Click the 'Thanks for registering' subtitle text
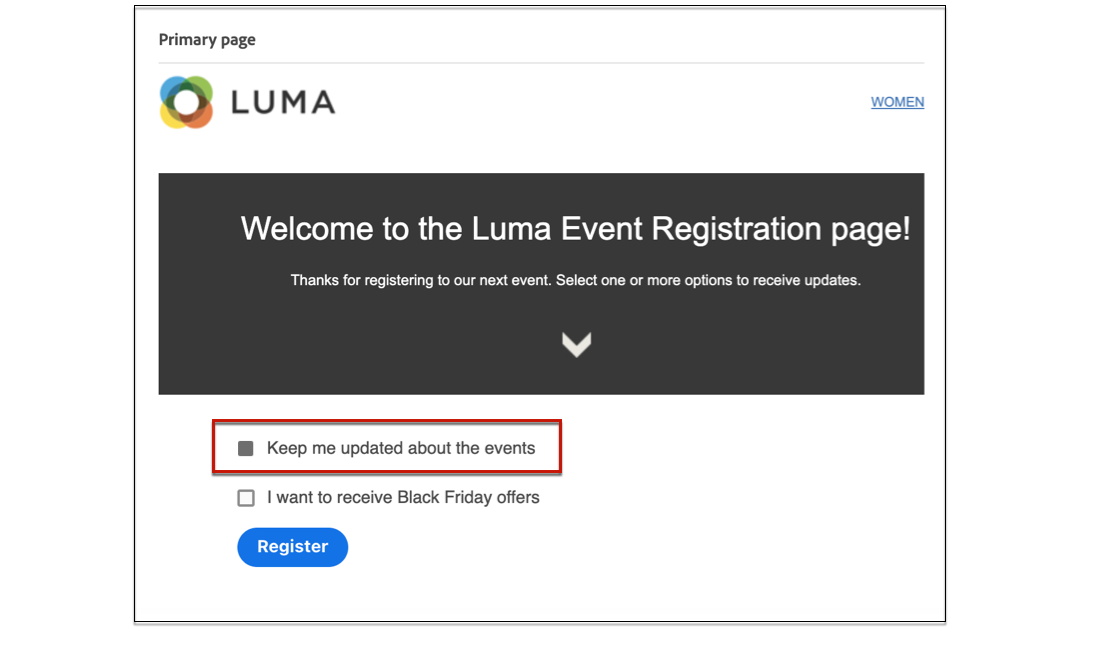Viewport: 1114px width, 647px height. 575,280
